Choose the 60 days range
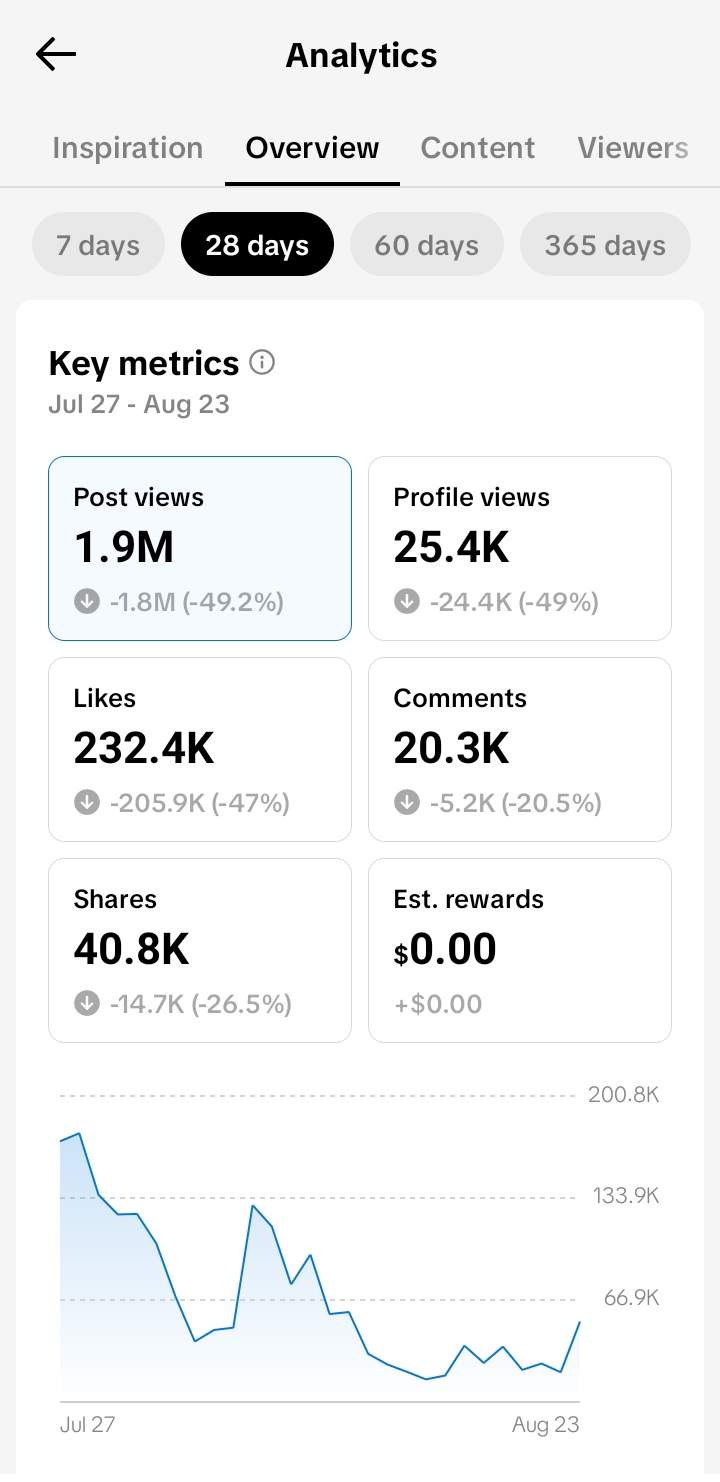 point(427,244)
